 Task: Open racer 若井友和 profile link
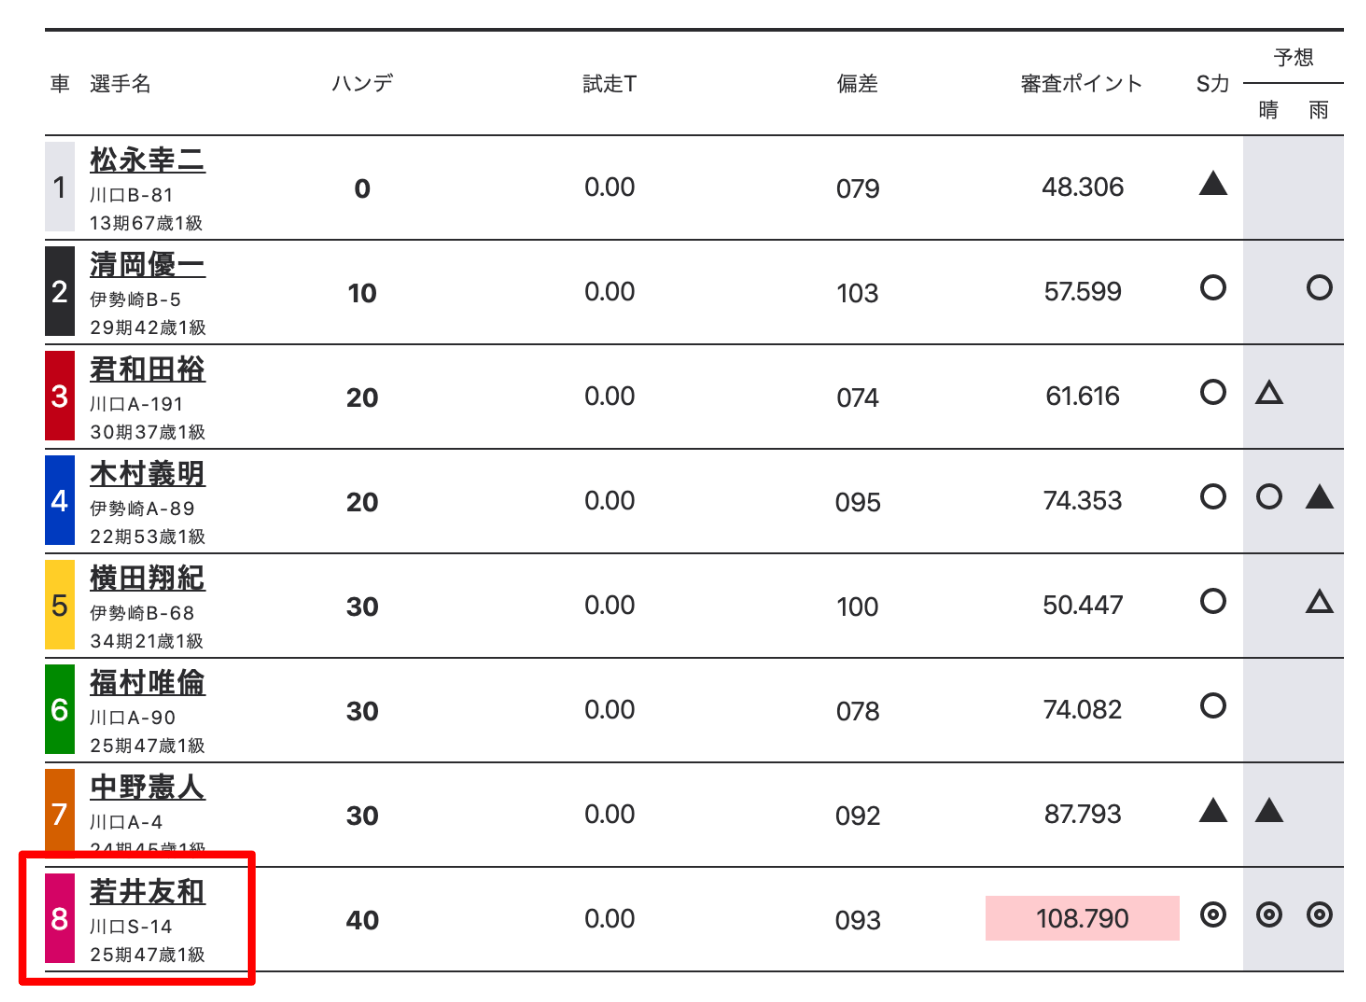147,892
